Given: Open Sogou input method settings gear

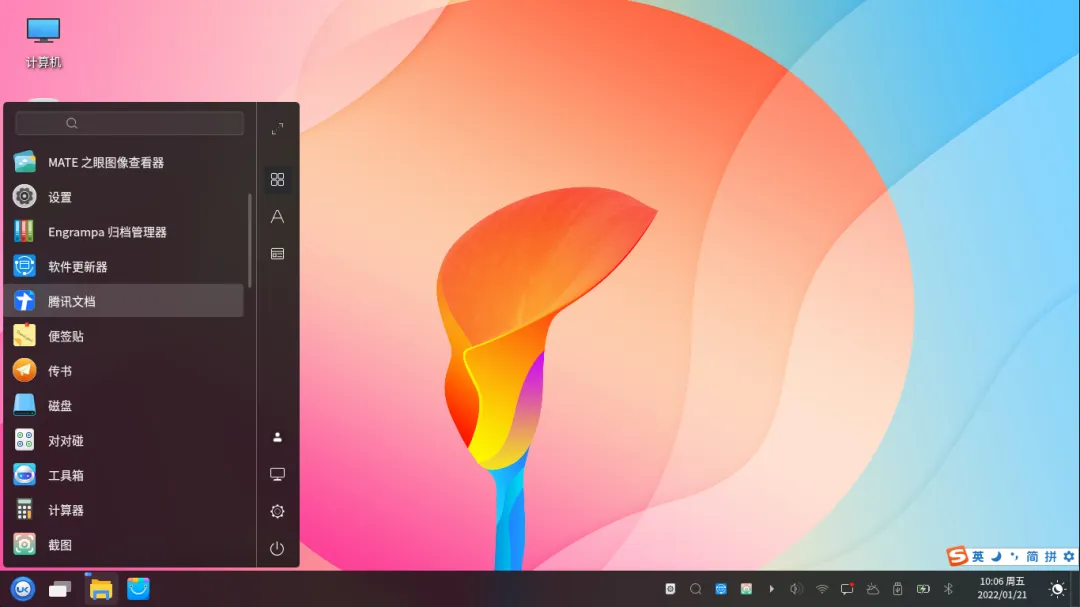Looking at the screenshot, I should (1068, 557).
